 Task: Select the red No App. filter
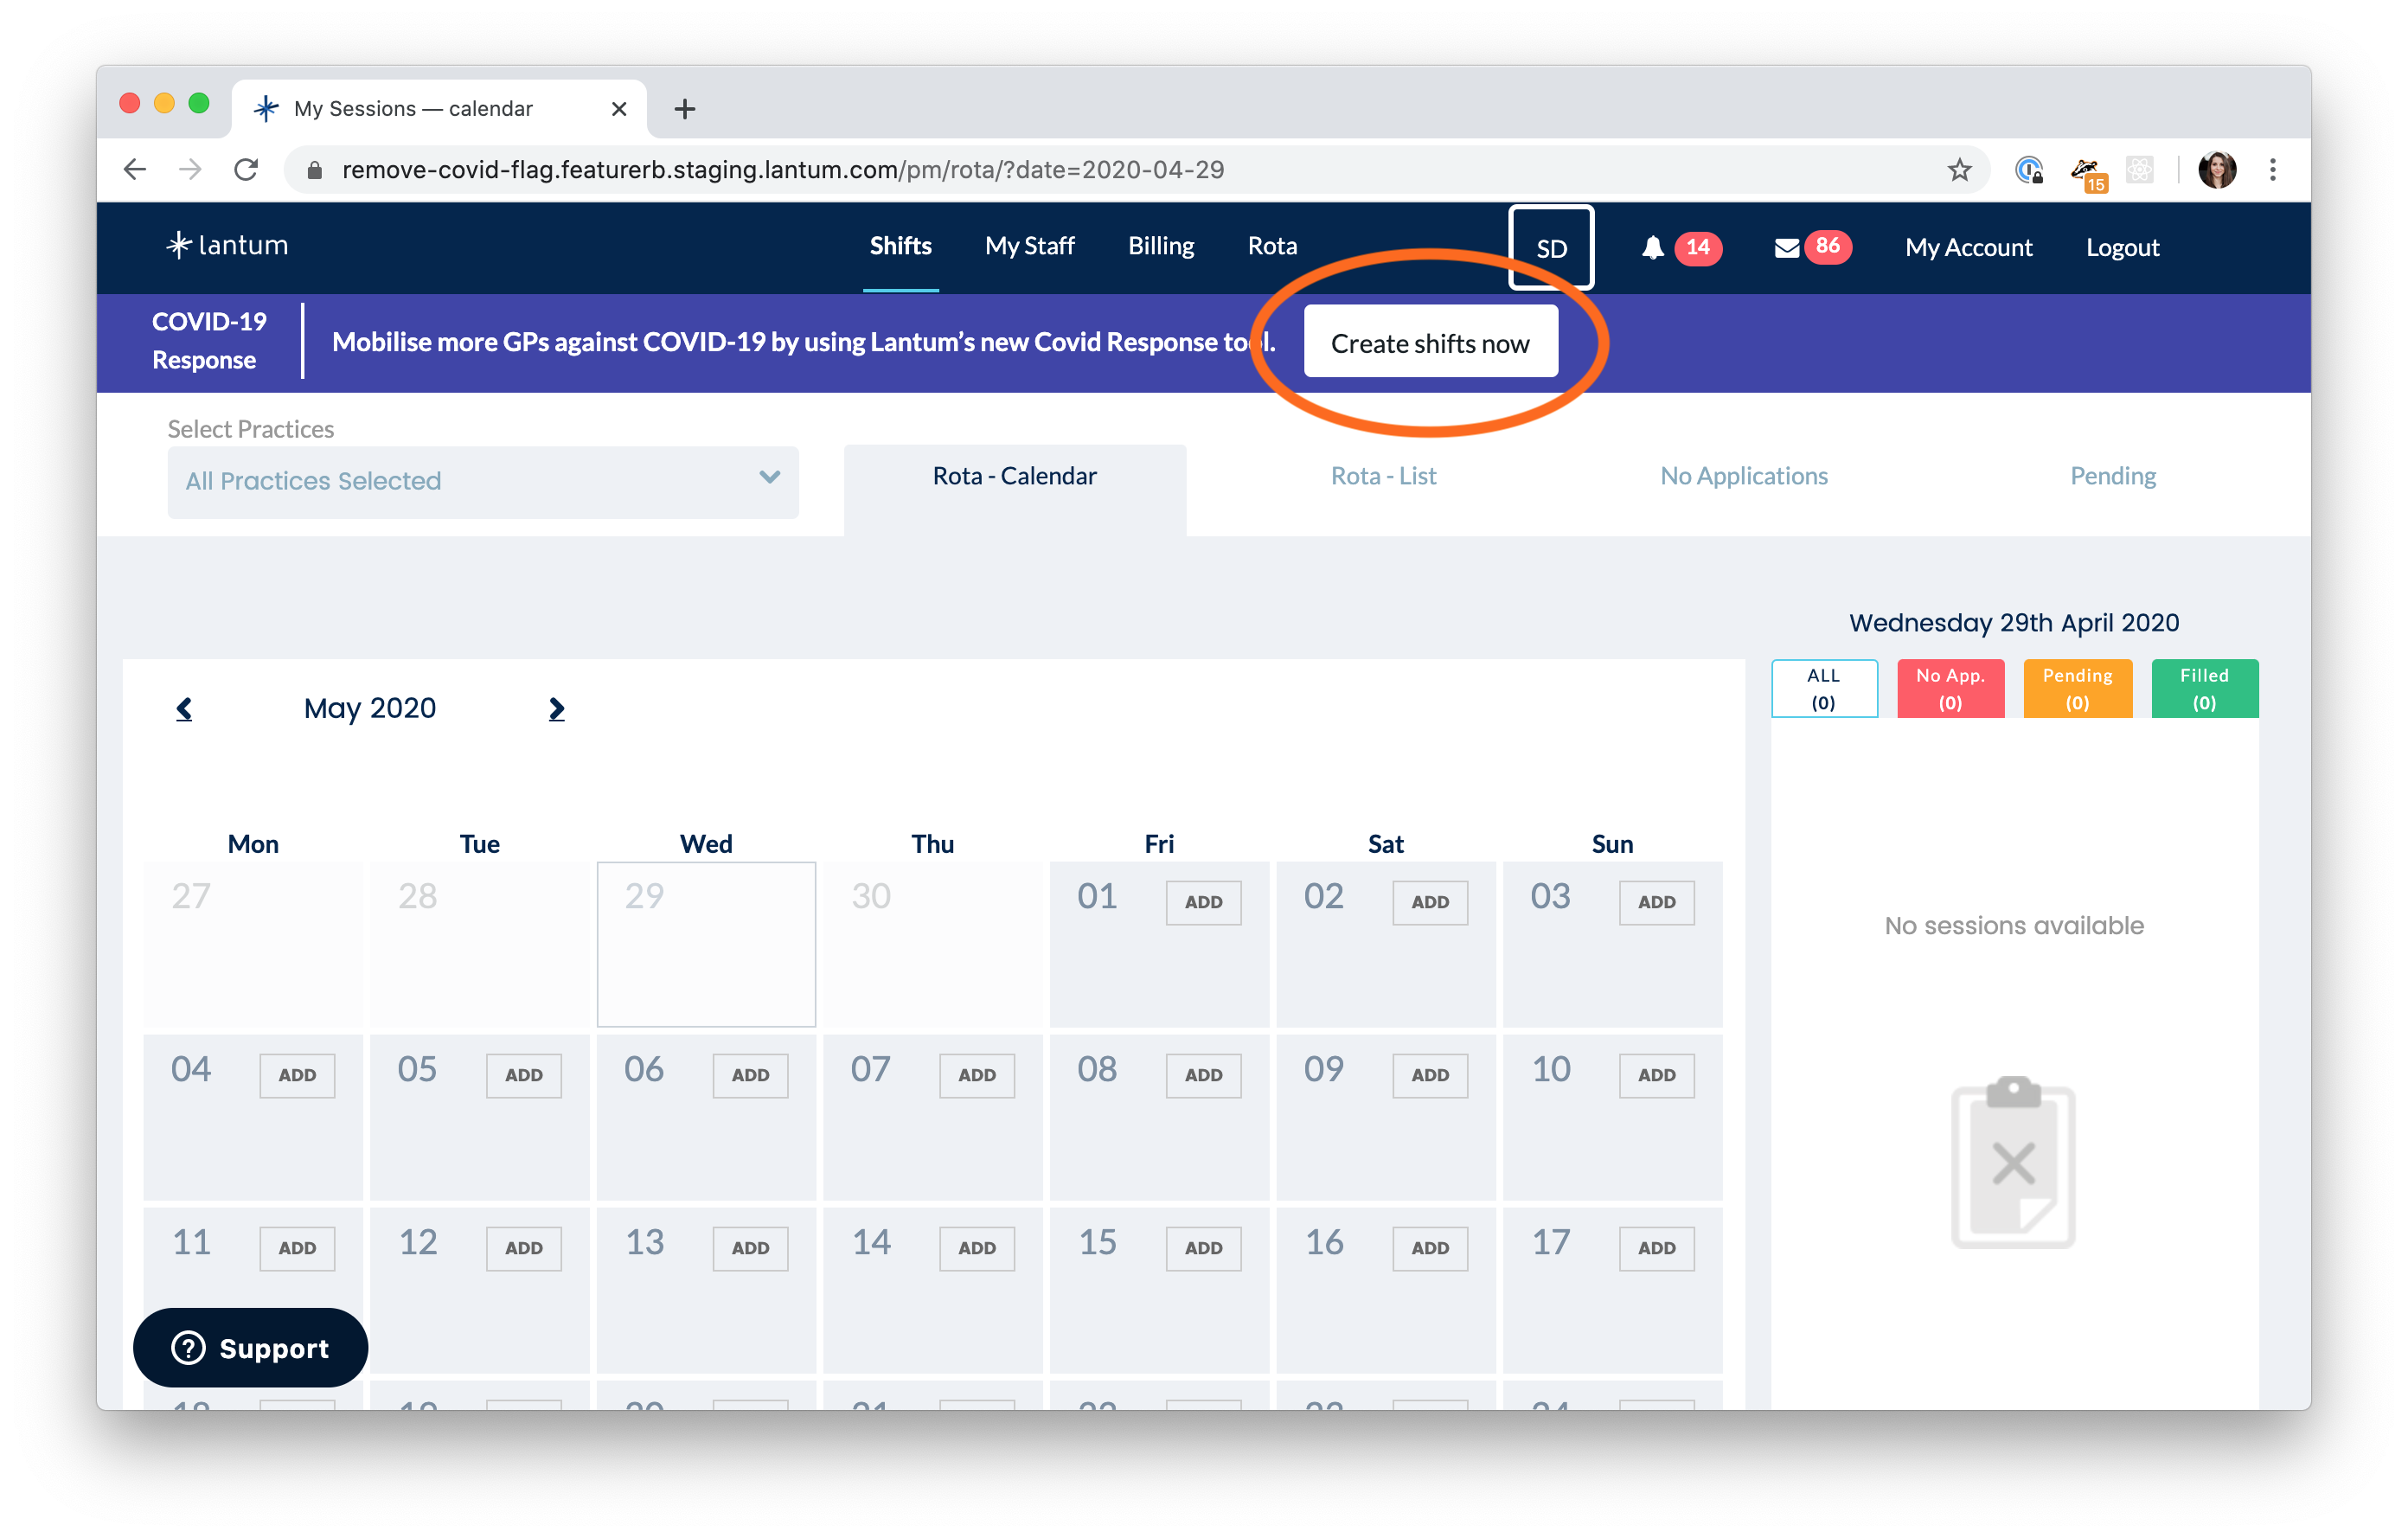pos(1950,688)
